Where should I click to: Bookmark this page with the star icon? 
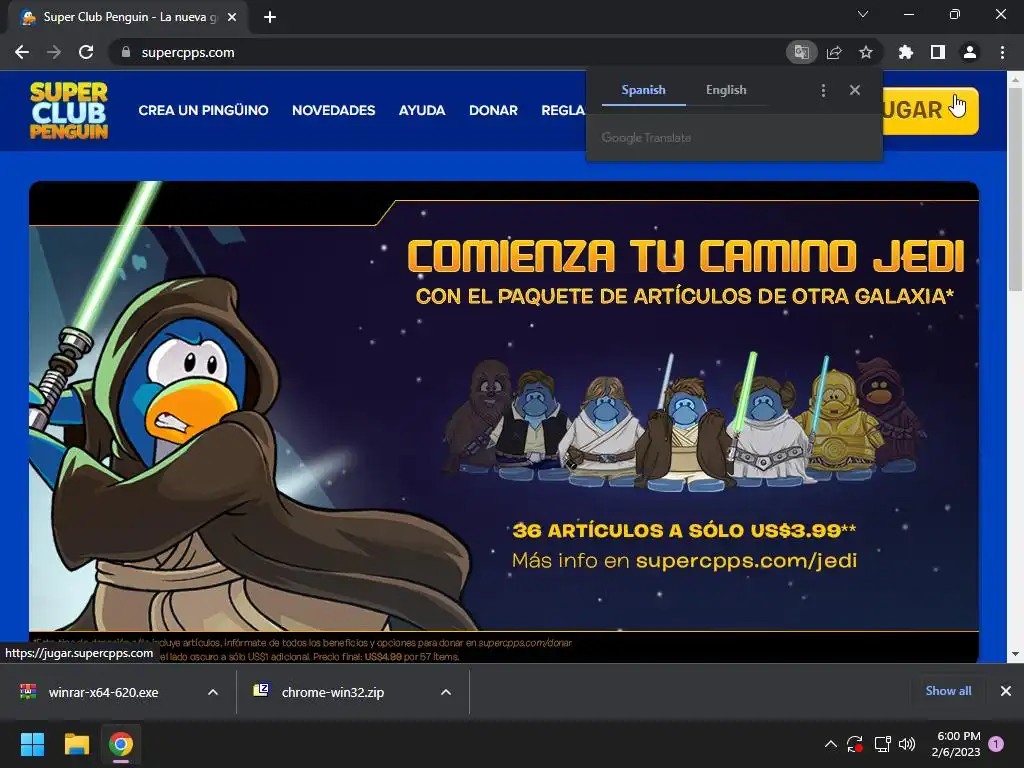pos(866,52)
